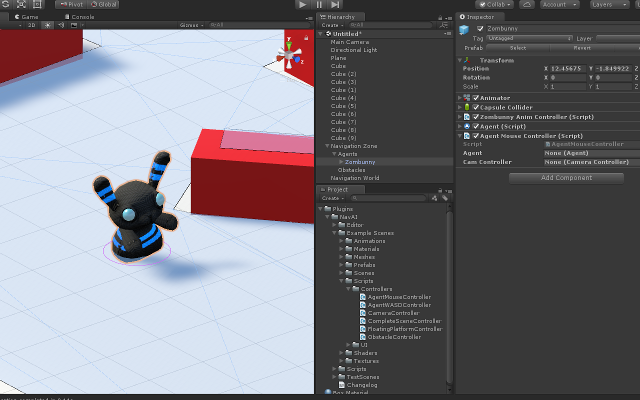Uncheck Zombunny active checkbox
This screenshot has height=400, width=640.
pyautogui.click(x=480, y=29)
